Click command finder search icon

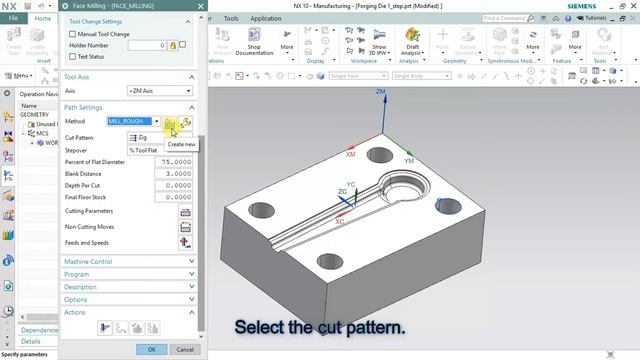point(530,18)
